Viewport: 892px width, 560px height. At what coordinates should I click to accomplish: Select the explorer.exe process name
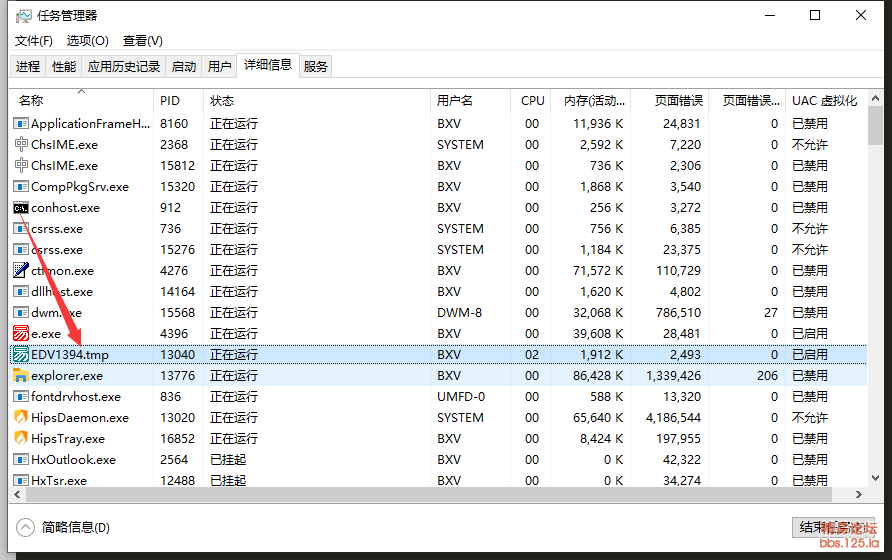(67, 376)
